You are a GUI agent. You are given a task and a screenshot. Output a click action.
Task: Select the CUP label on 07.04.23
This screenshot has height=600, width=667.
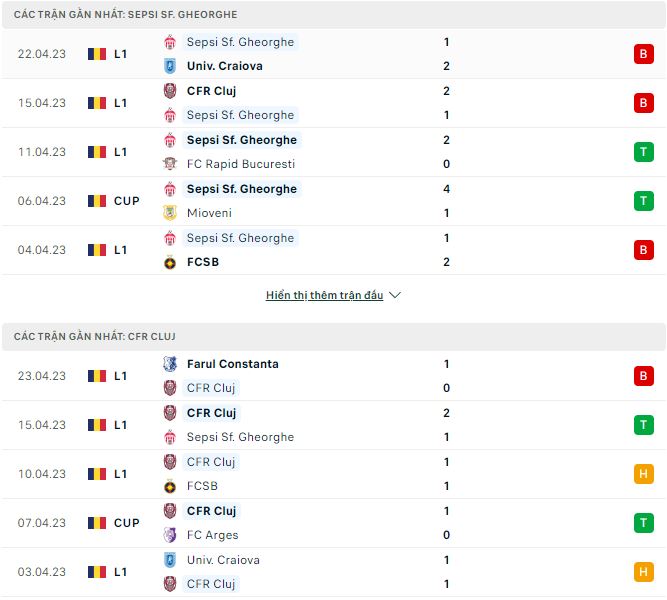126,523
